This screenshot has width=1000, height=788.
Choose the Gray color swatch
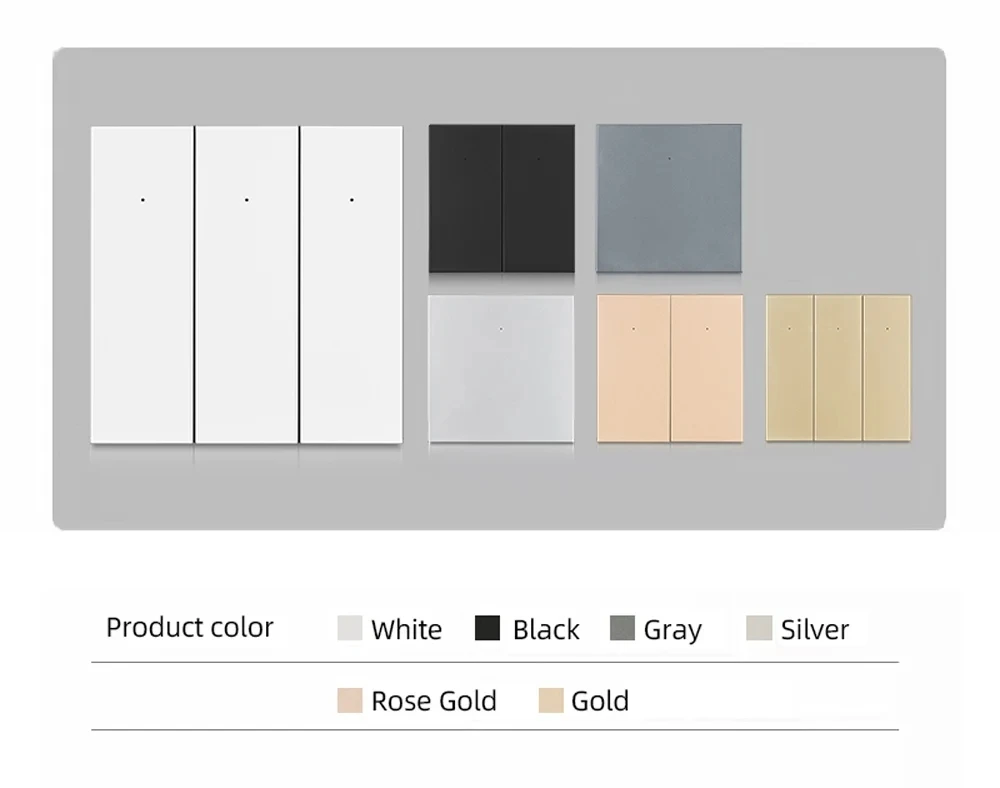tap(622, 628)
